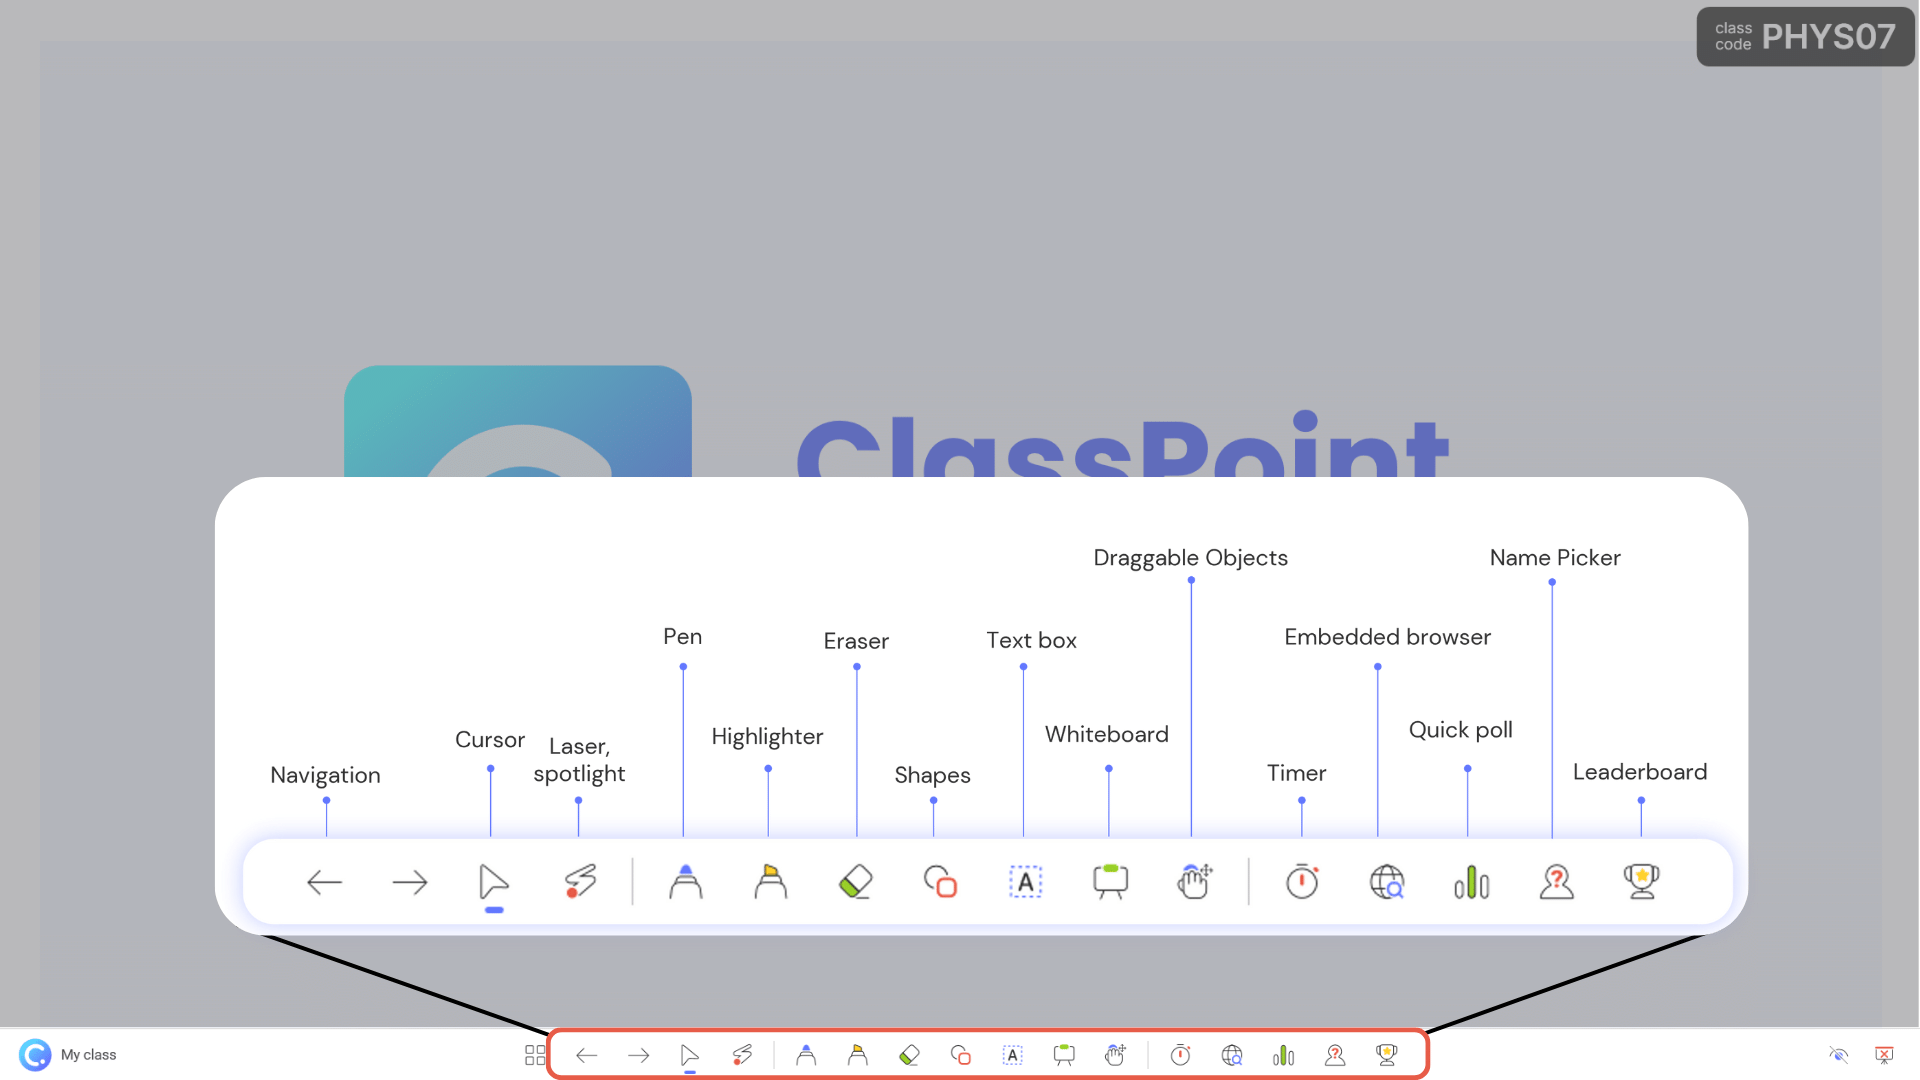Click the back navigation arrow
Screen dimensions: 1920x1080
coord(584,1055)
